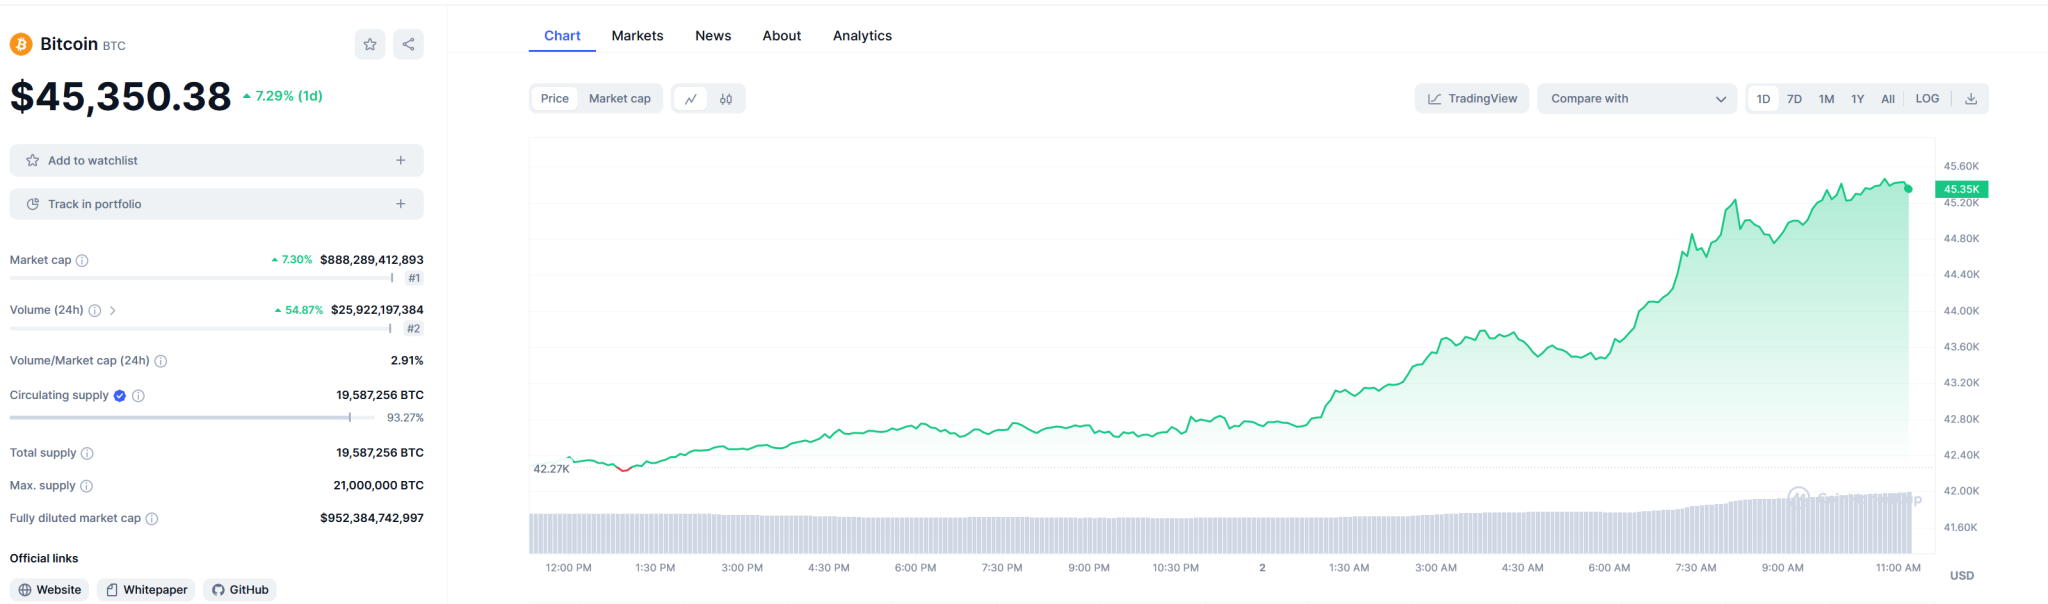Click the 42.27K starting price label
The height and width of the screenshot is (604, 2048).
[551, 469]
